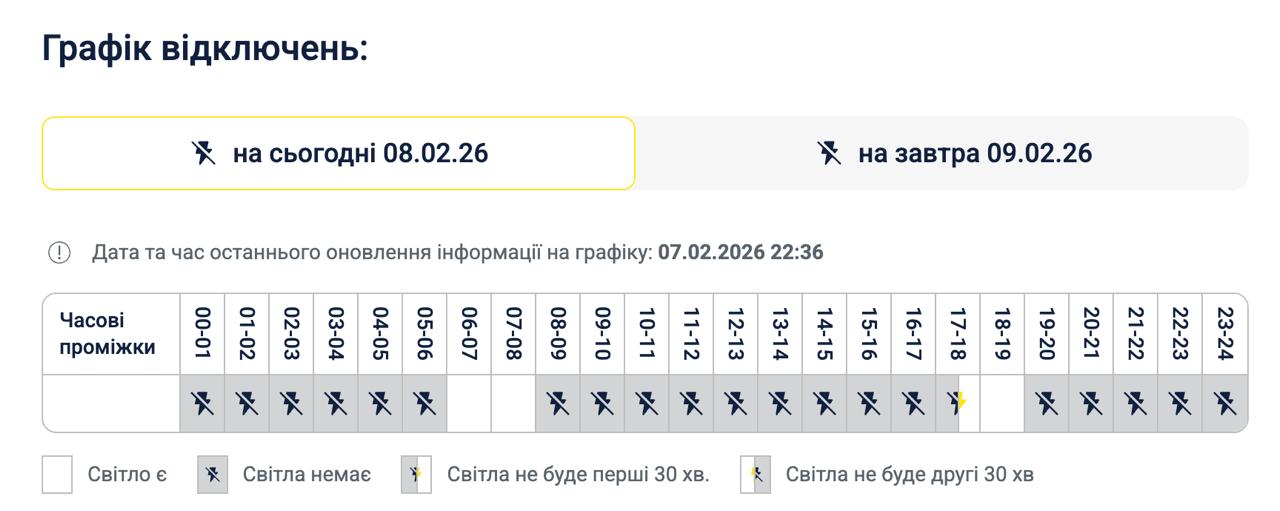Screen dimensions: 1280x511
Task: Click the empty power-on cell under 06-07
Action: click(x=469, y=404)
